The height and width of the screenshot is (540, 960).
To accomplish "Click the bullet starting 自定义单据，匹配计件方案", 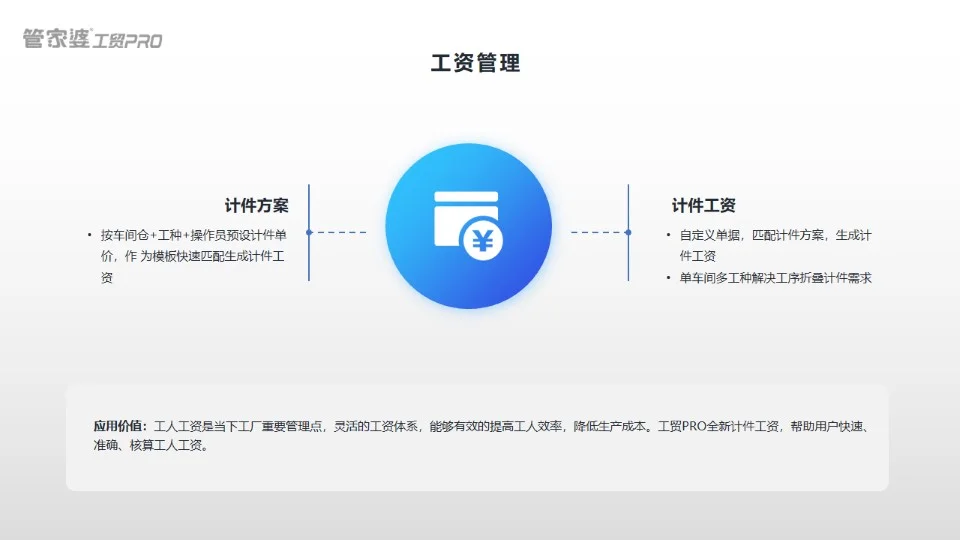I will (x=769, y=246).
